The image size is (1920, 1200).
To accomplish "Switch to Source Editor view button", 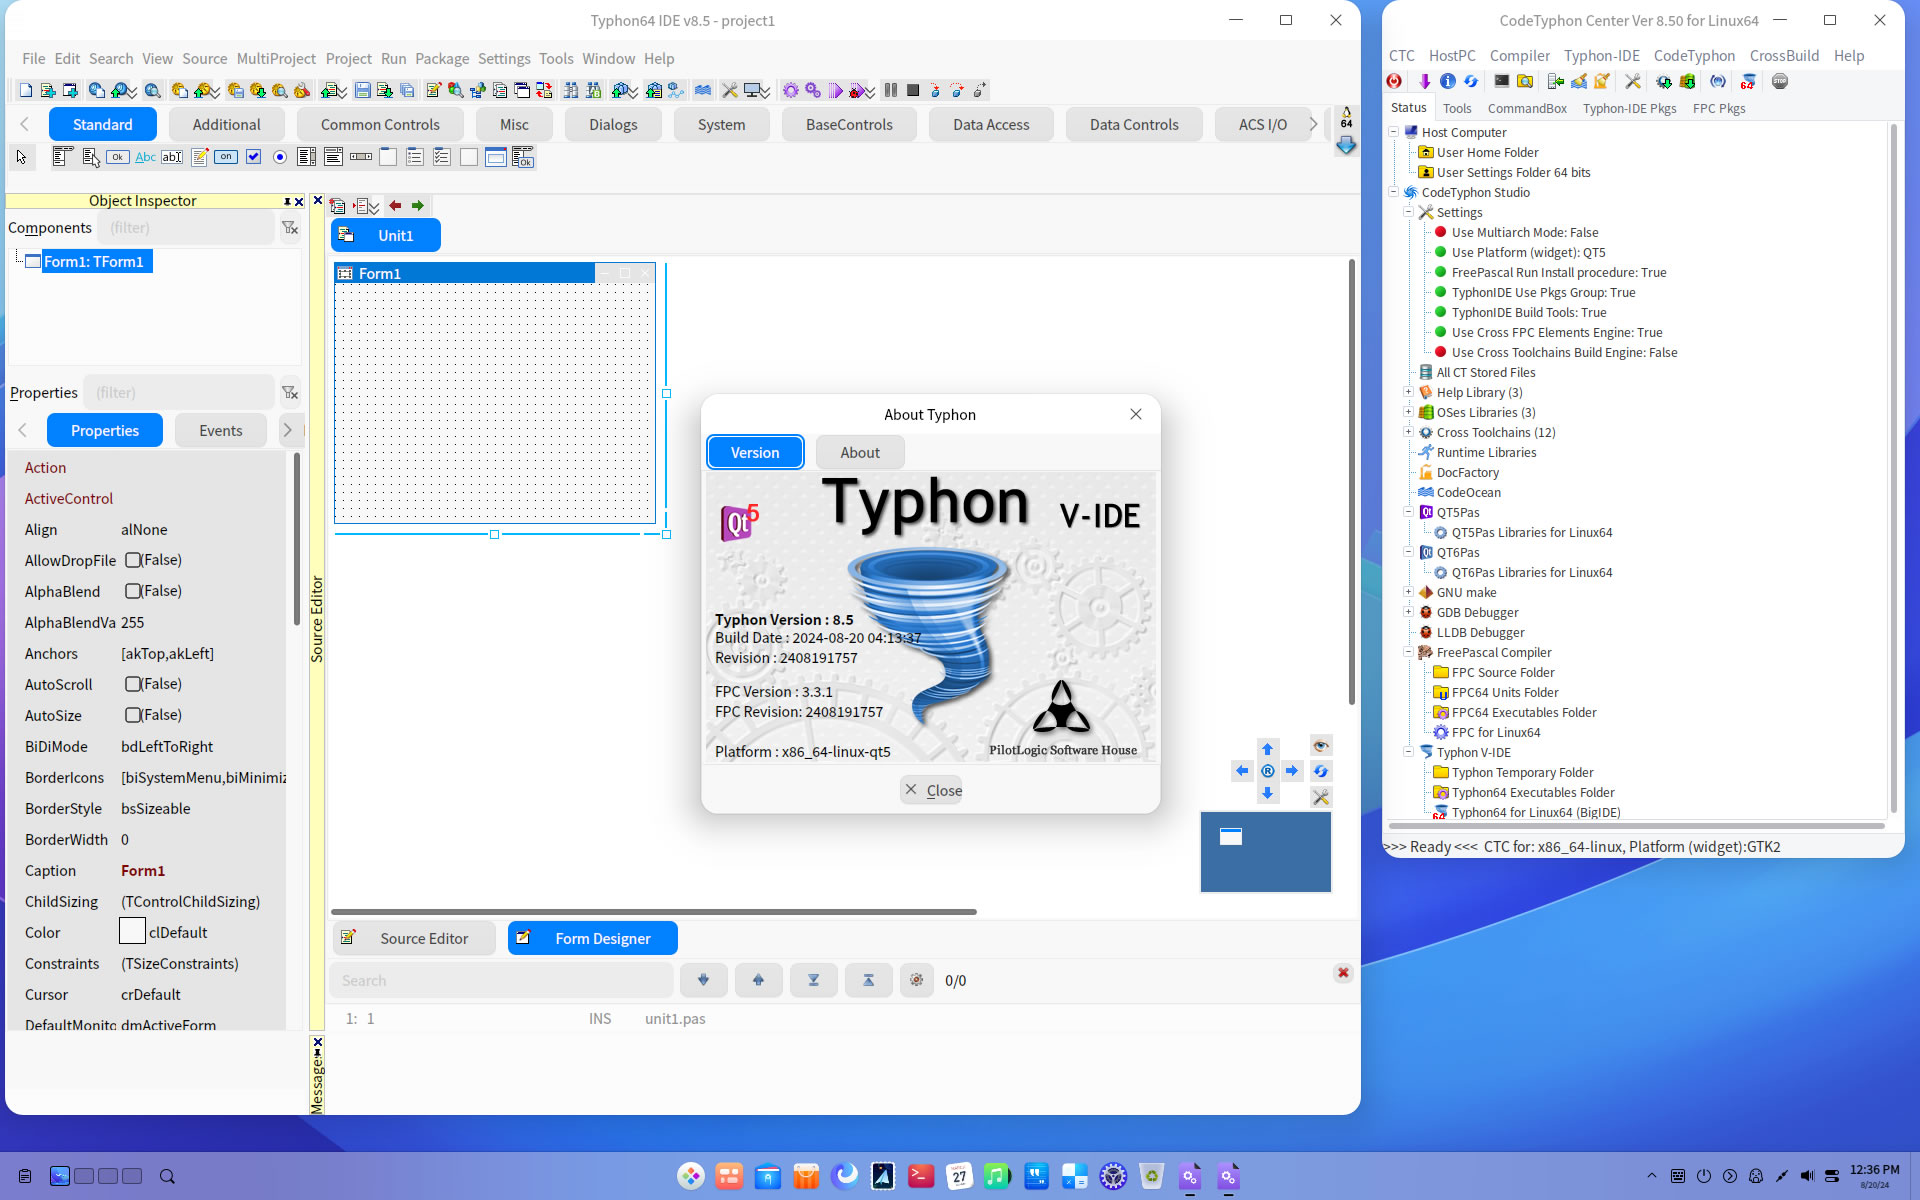I will click(414, 939).
